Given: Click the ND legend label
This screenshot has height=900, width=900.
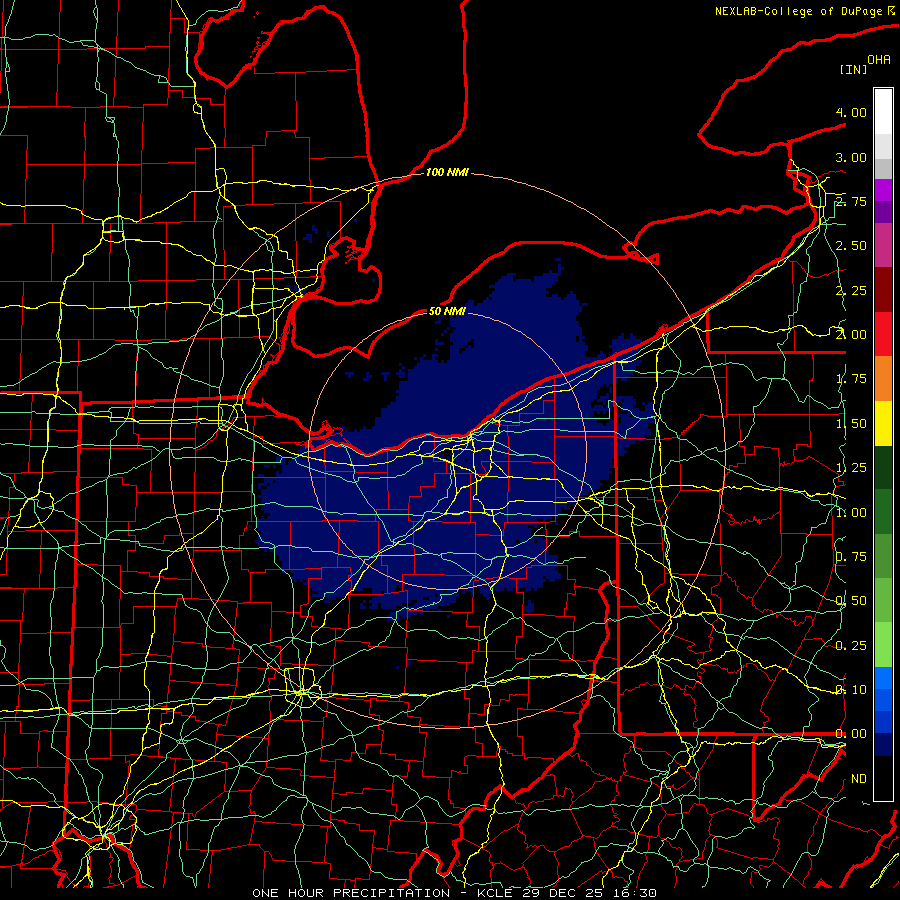Looking at the screenshot, I should (859, 779).
